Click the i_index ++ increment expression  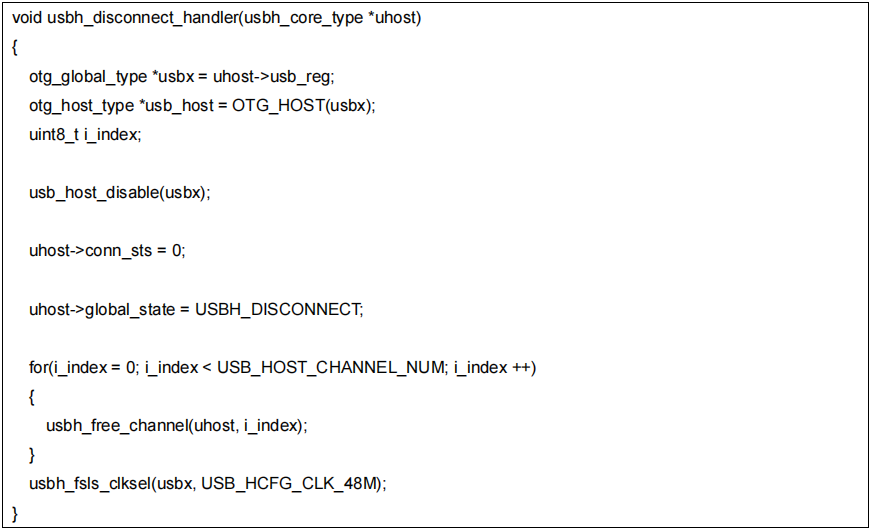coord(493,367)
